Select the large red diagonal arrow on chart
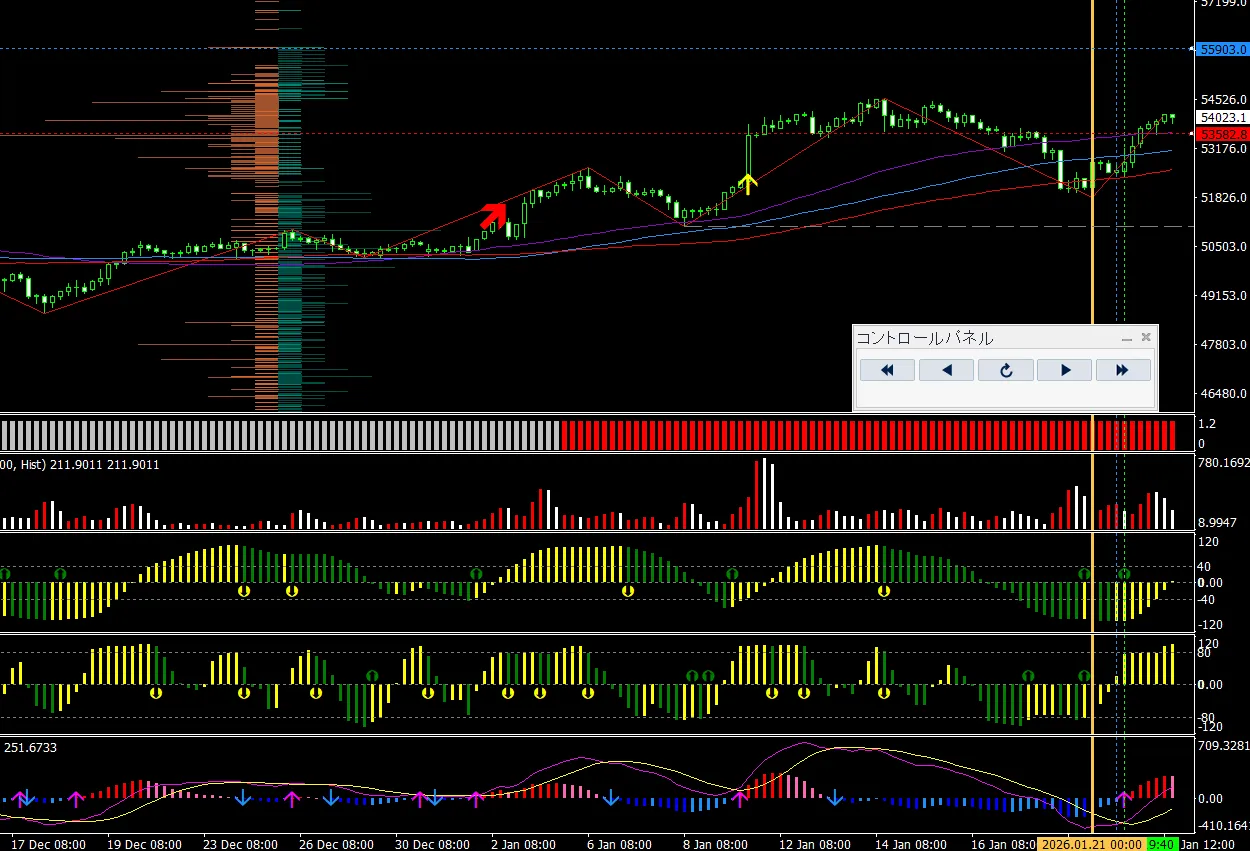 click(493, 215)
